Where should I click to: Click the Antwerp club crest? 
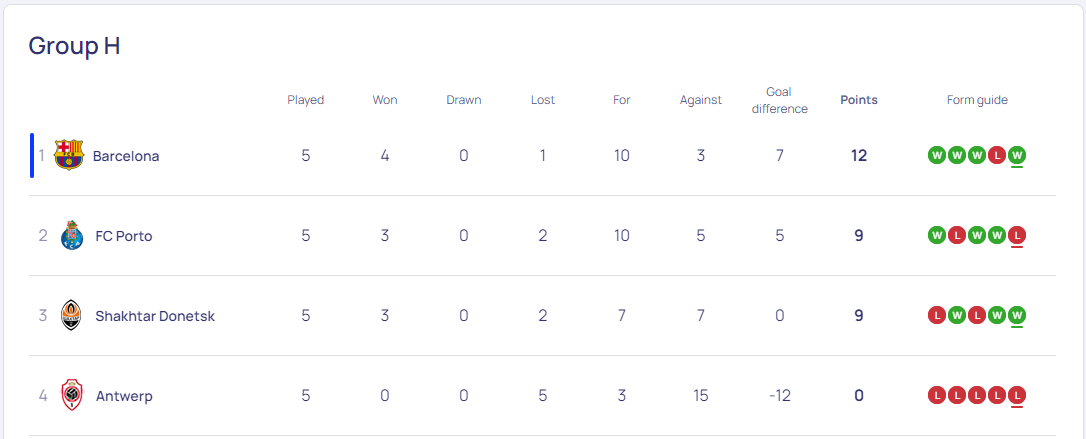[x=72, y=395]
